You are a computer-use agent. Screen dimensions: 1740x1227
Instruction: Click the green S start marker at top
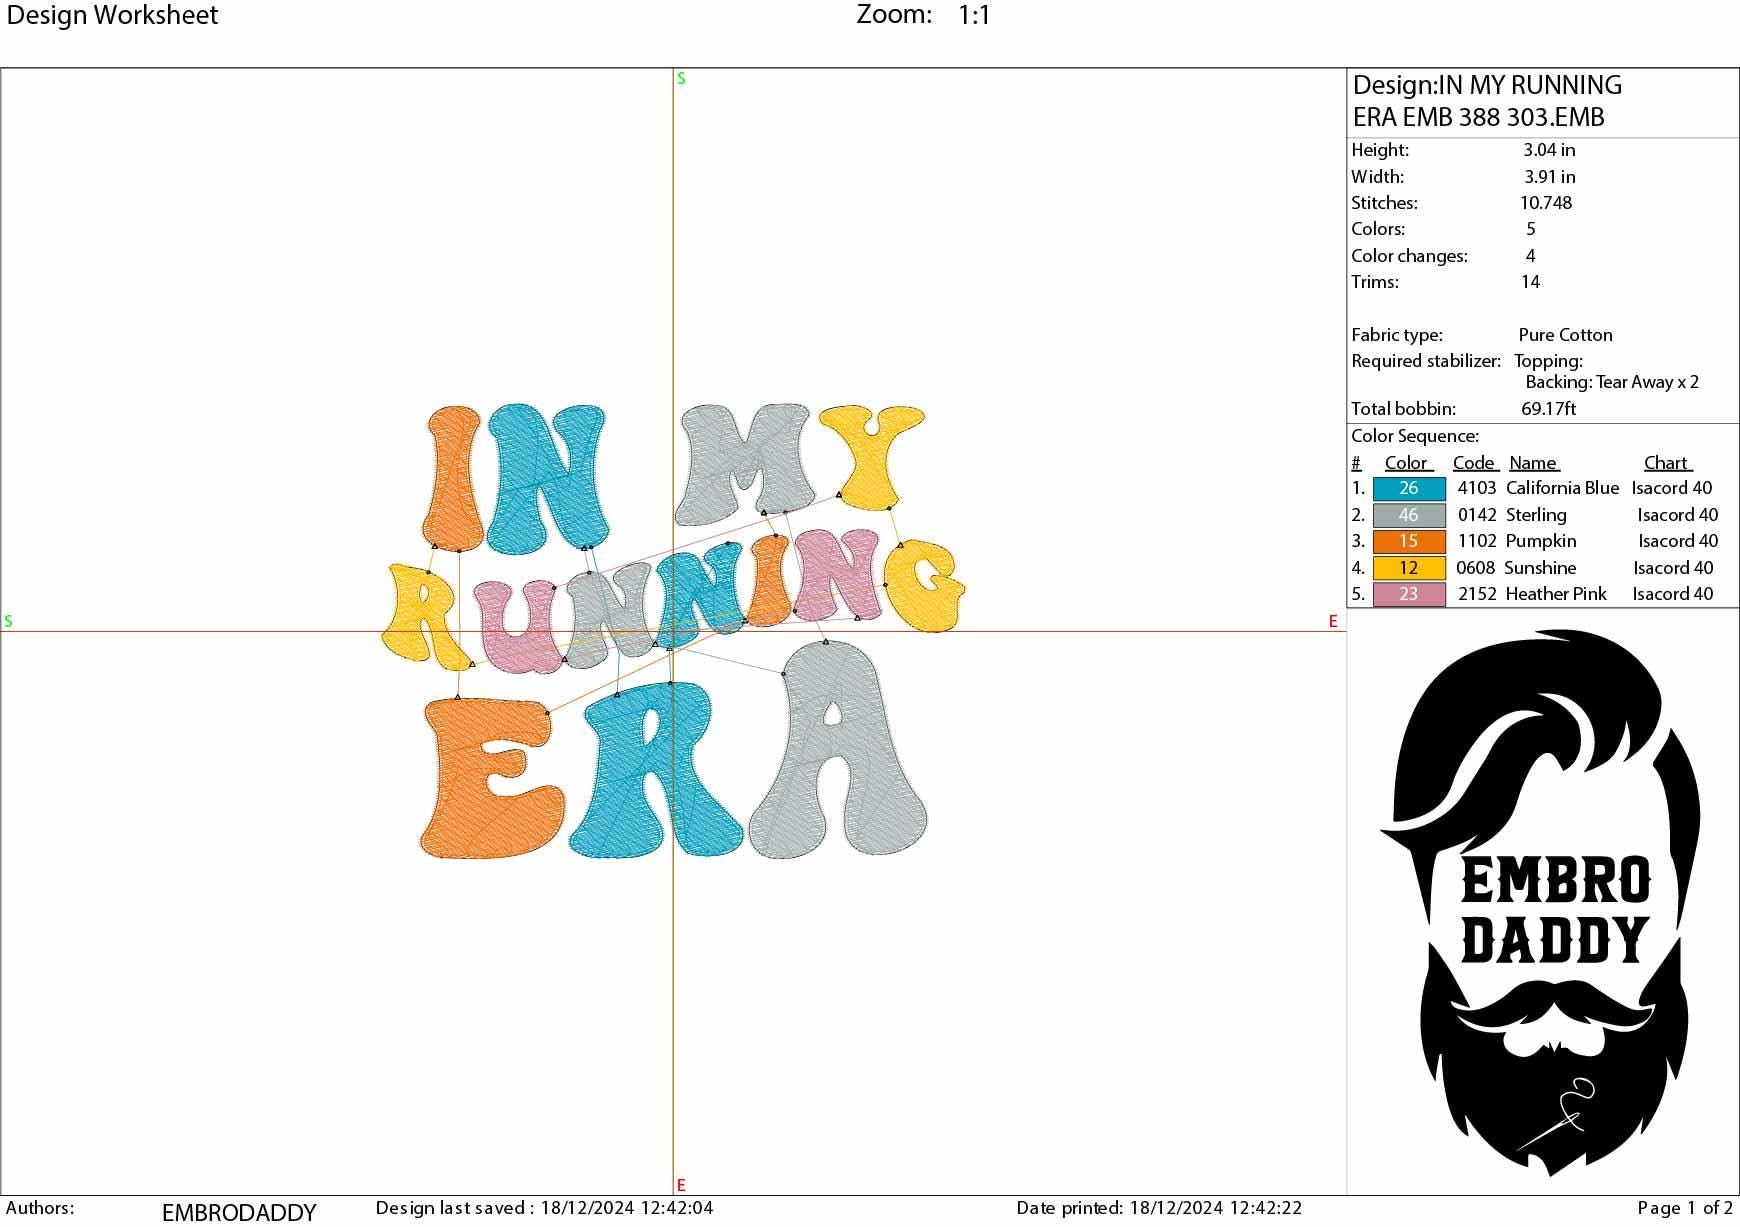pyautogui.click(x=680, y=80)
